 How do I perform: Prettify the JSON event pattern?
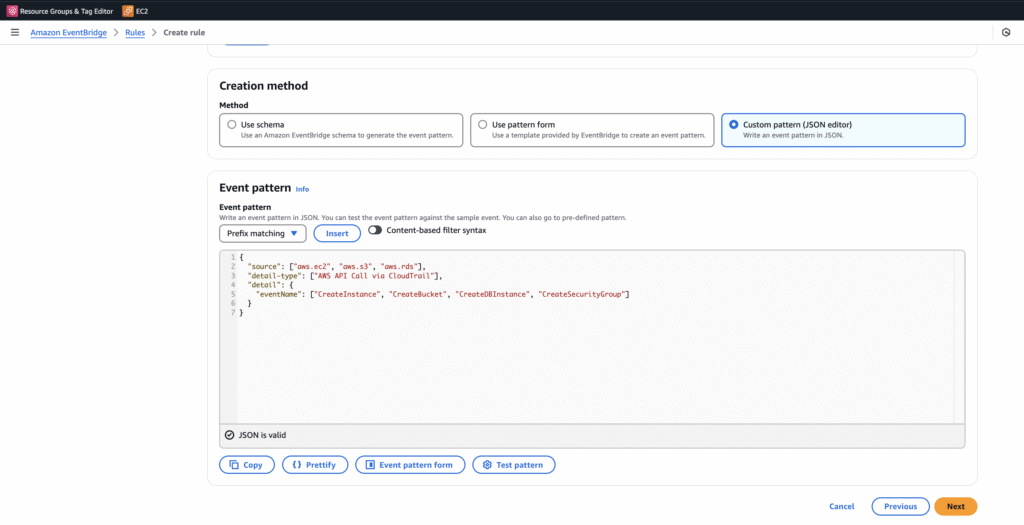tap(315, 465)
